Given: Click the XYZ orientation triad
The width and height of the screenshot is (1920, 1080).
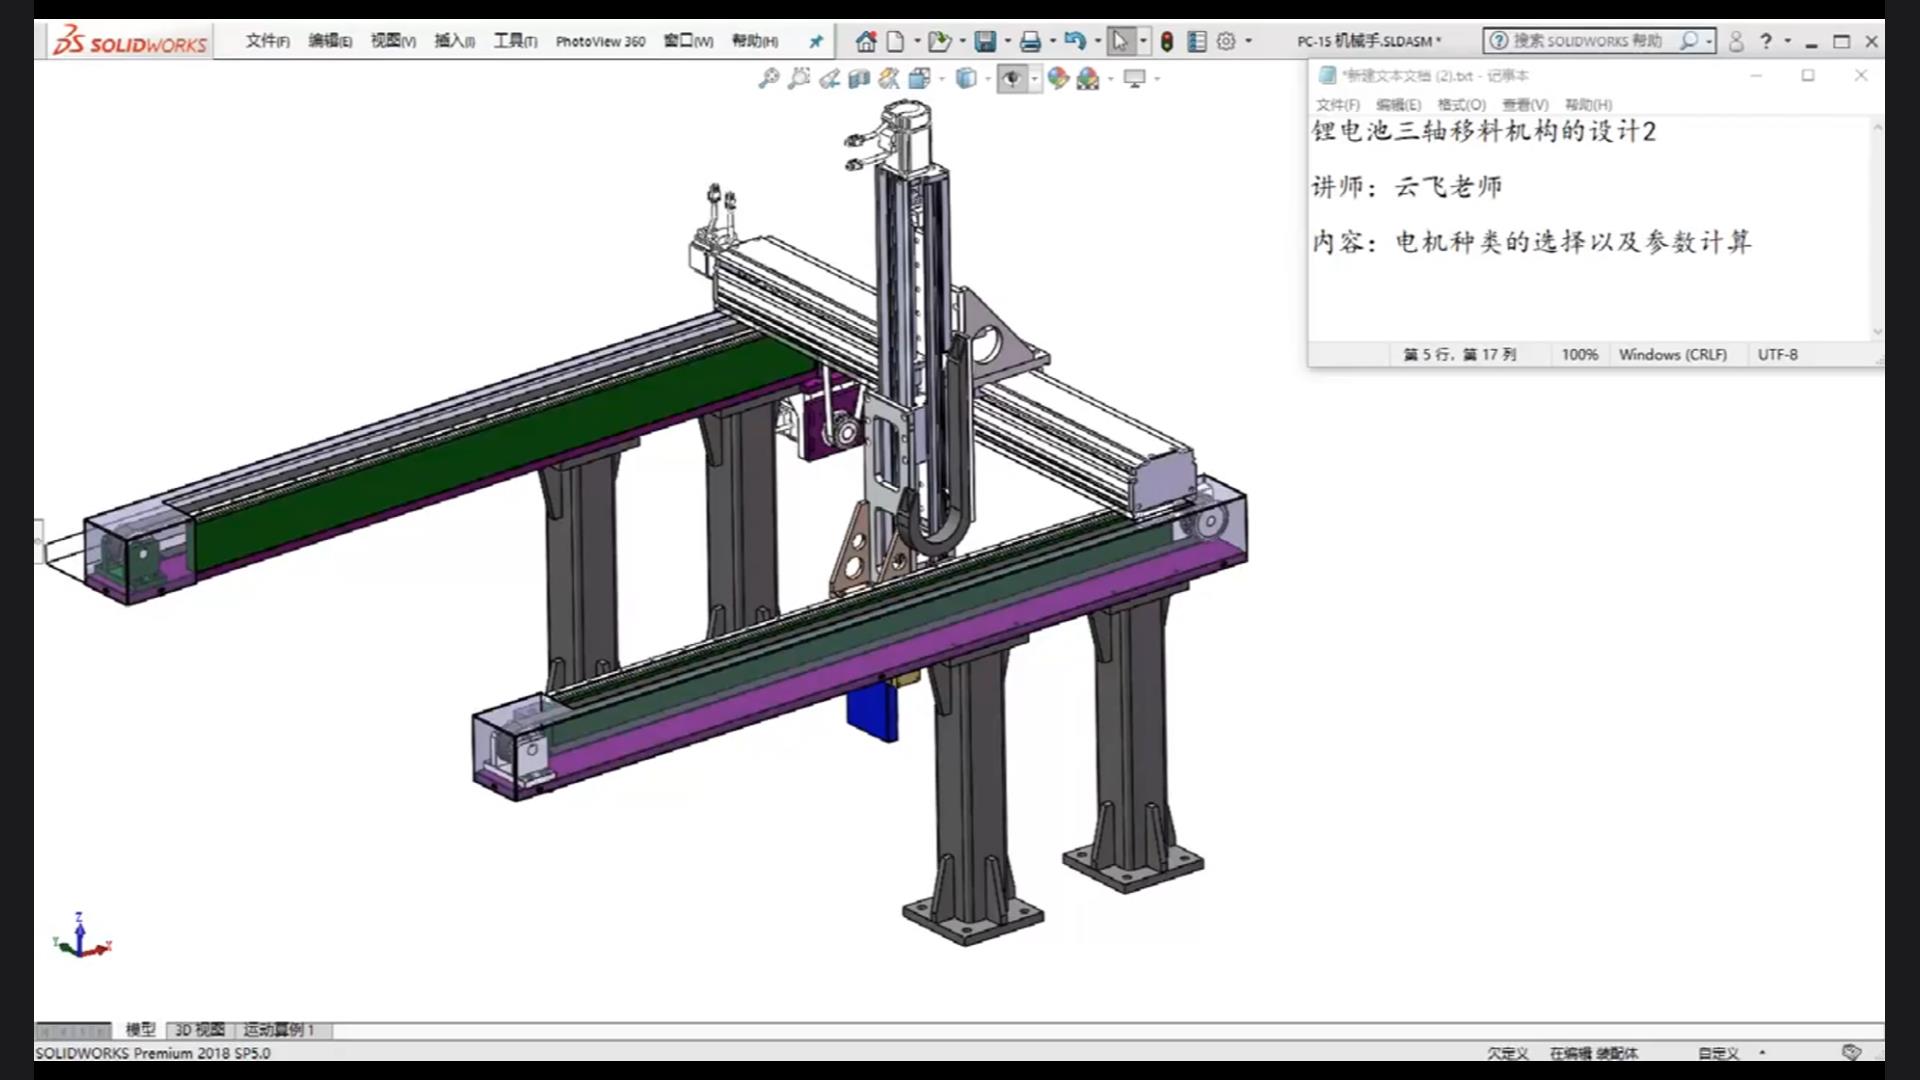Looking at the screenshot, I should [81, 936].
